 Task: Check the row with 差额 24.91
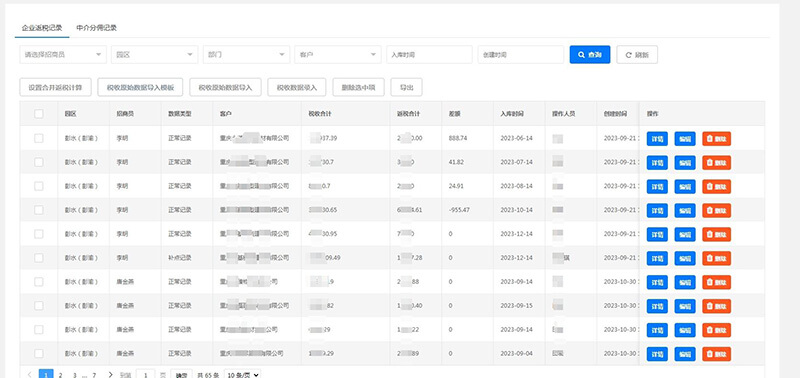(x=39, y=186)
